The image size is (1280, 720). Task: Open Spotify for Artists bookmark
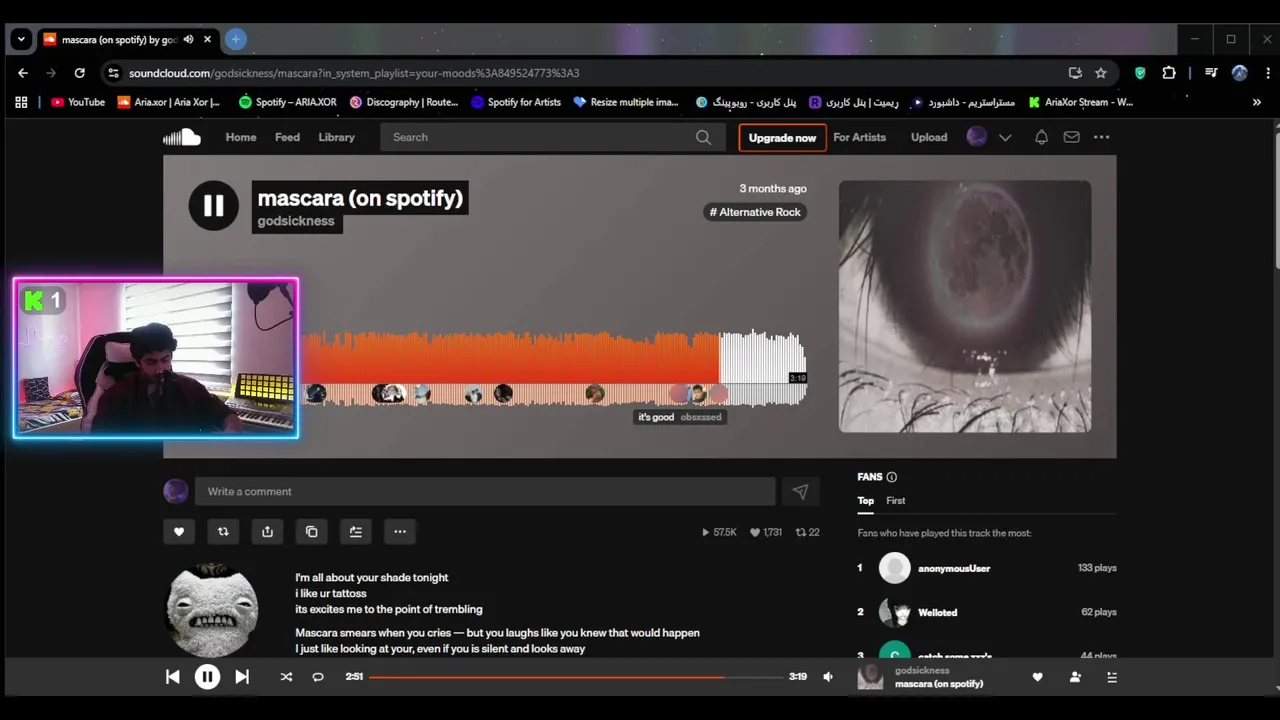(516, 102)
